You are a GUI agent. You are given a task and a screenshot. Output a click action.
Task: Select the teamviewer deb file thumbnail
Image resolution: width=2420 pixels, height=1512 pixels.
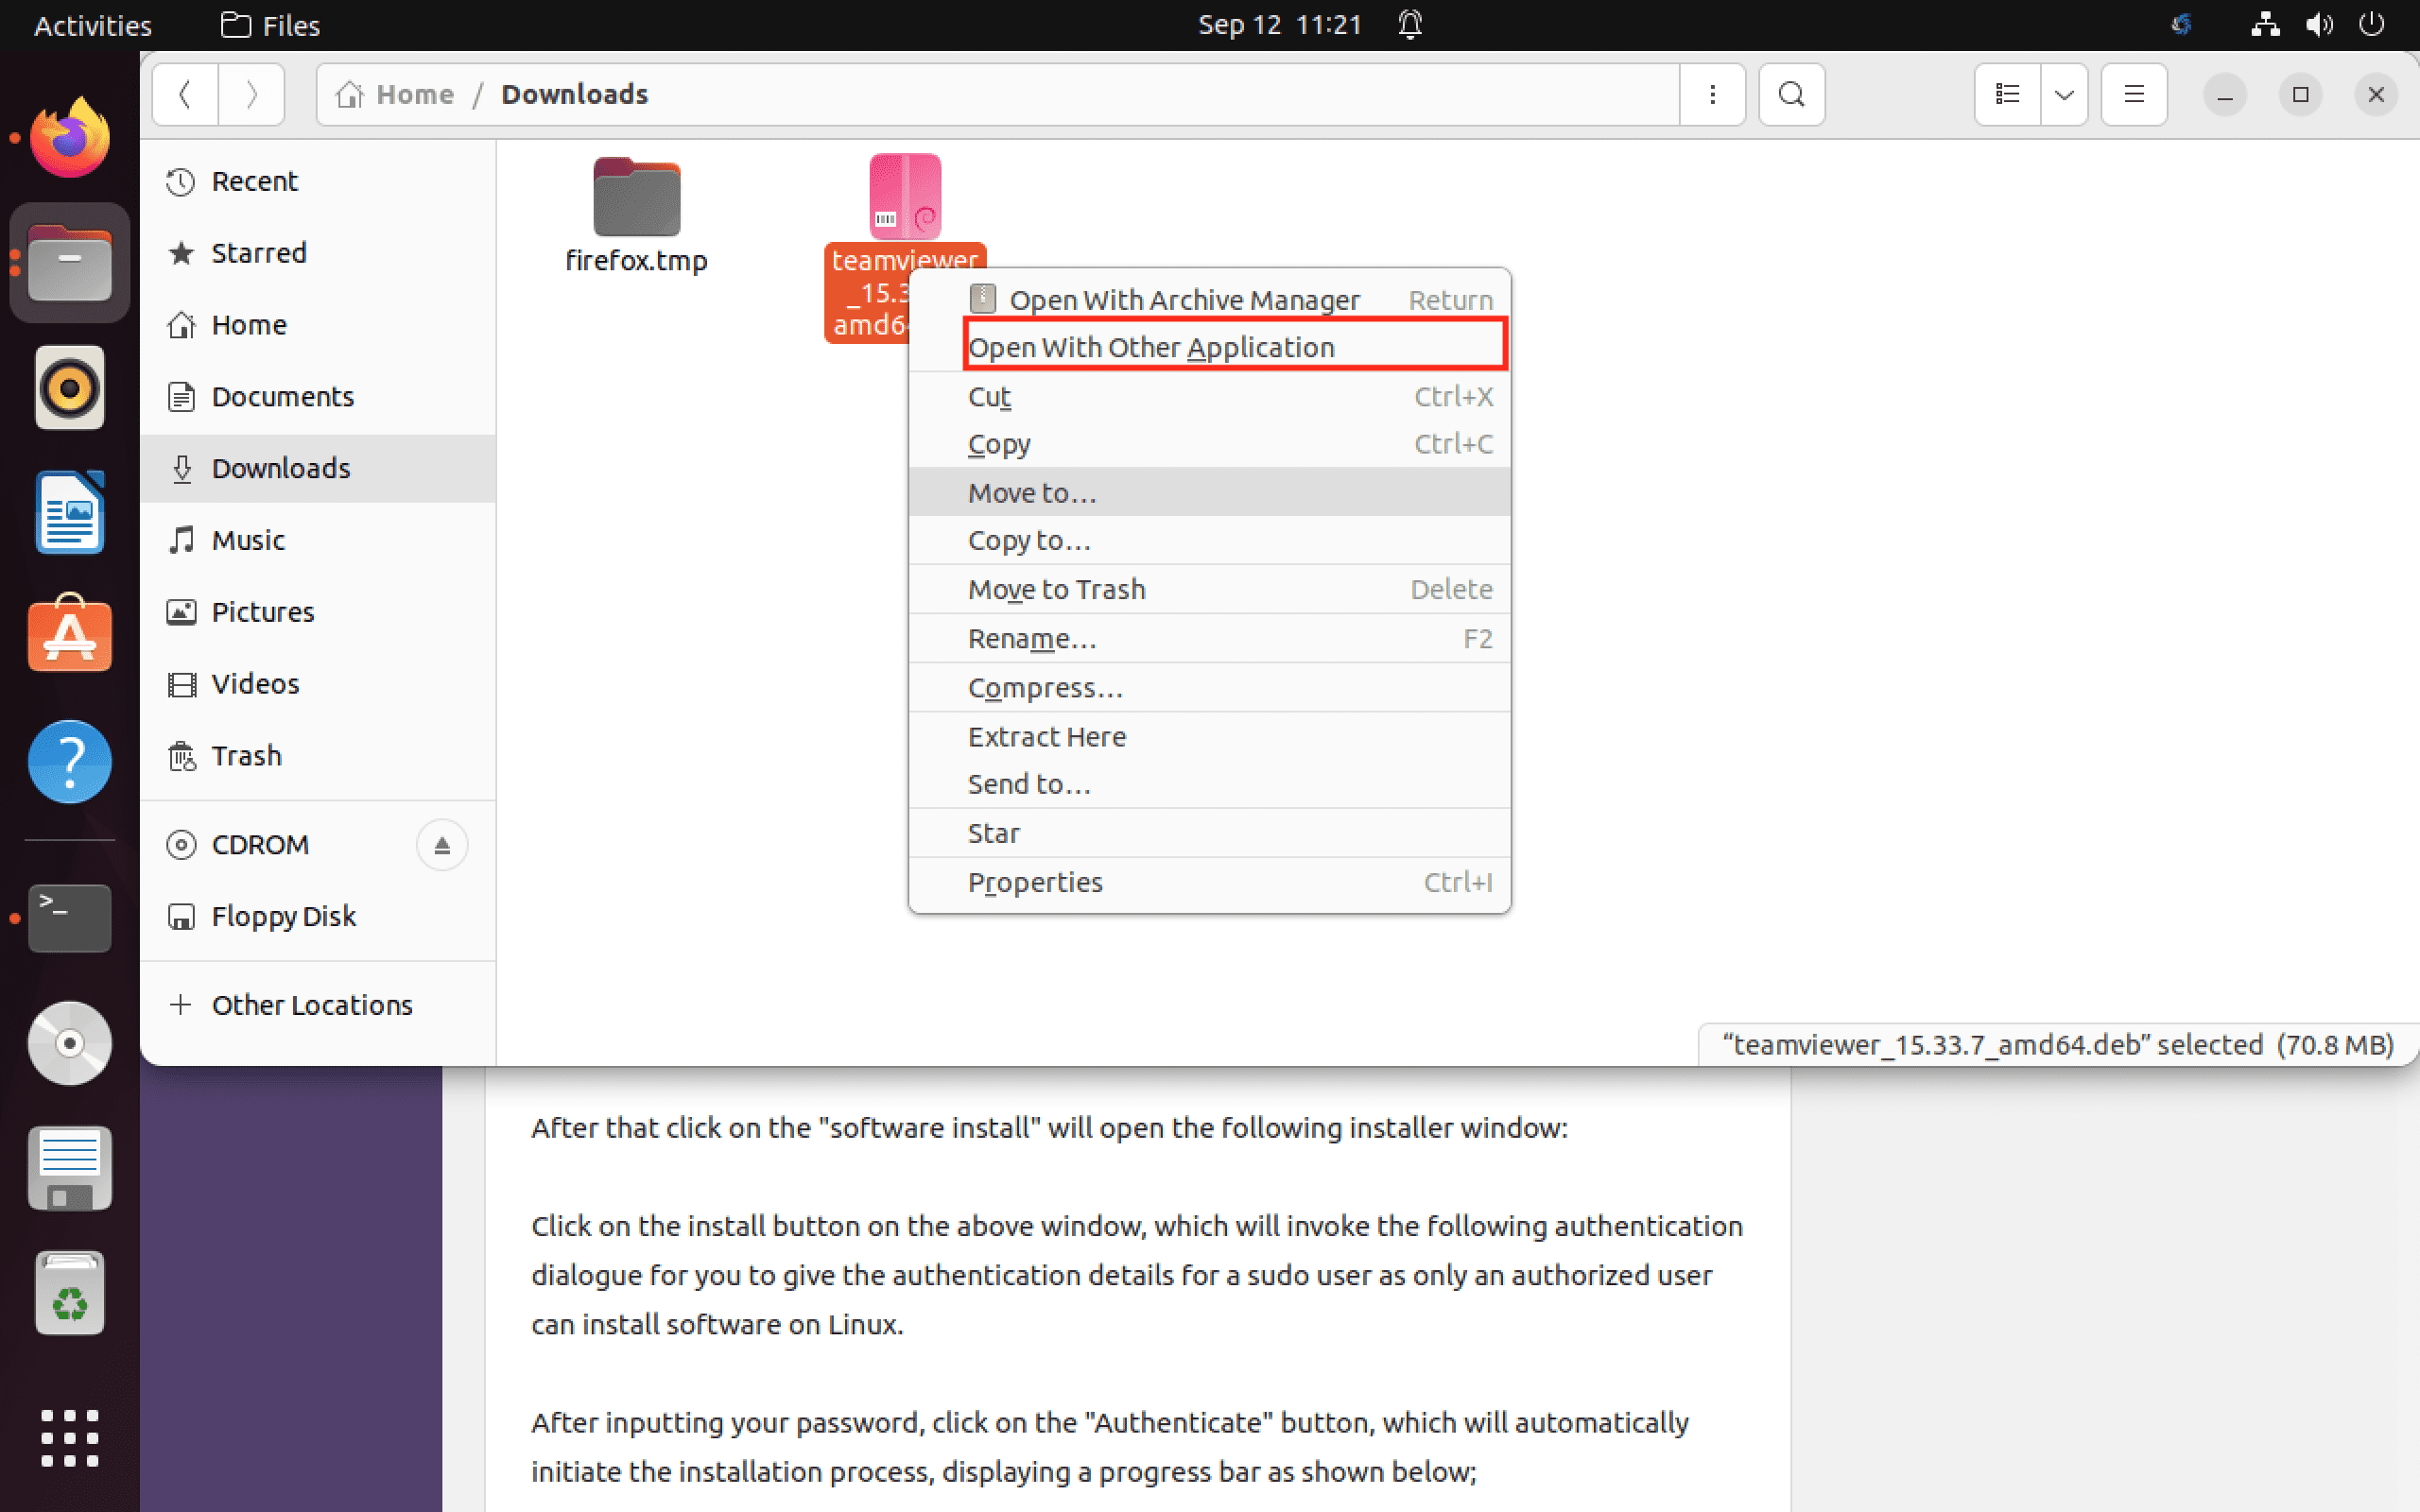904,195
